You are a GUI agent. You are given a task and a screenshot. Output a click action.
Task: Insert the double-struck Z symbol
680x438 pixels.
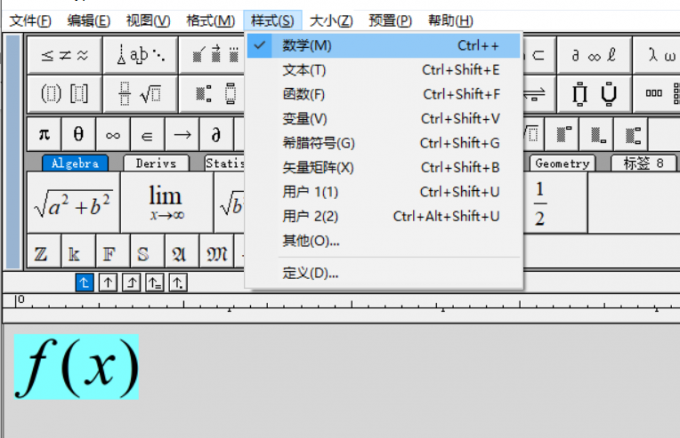pos(44,252)
